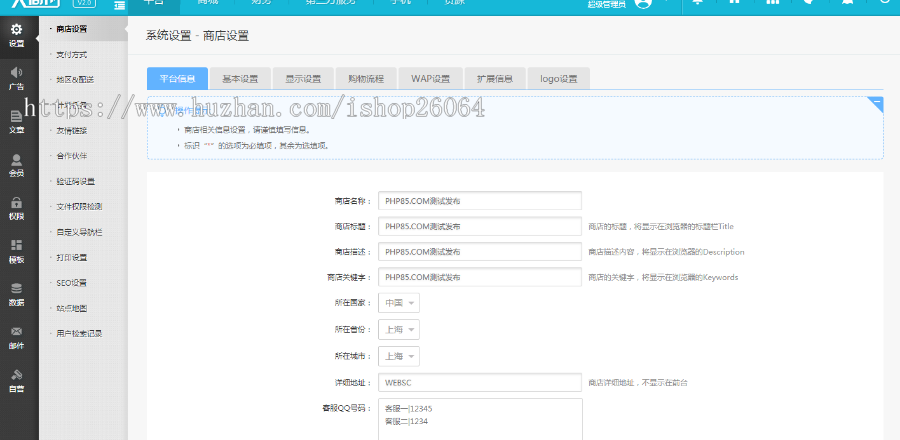Viewport: 900px width, 440px height.
Task: Collapse the tips box using its corner icon
Action: point(876,103)
